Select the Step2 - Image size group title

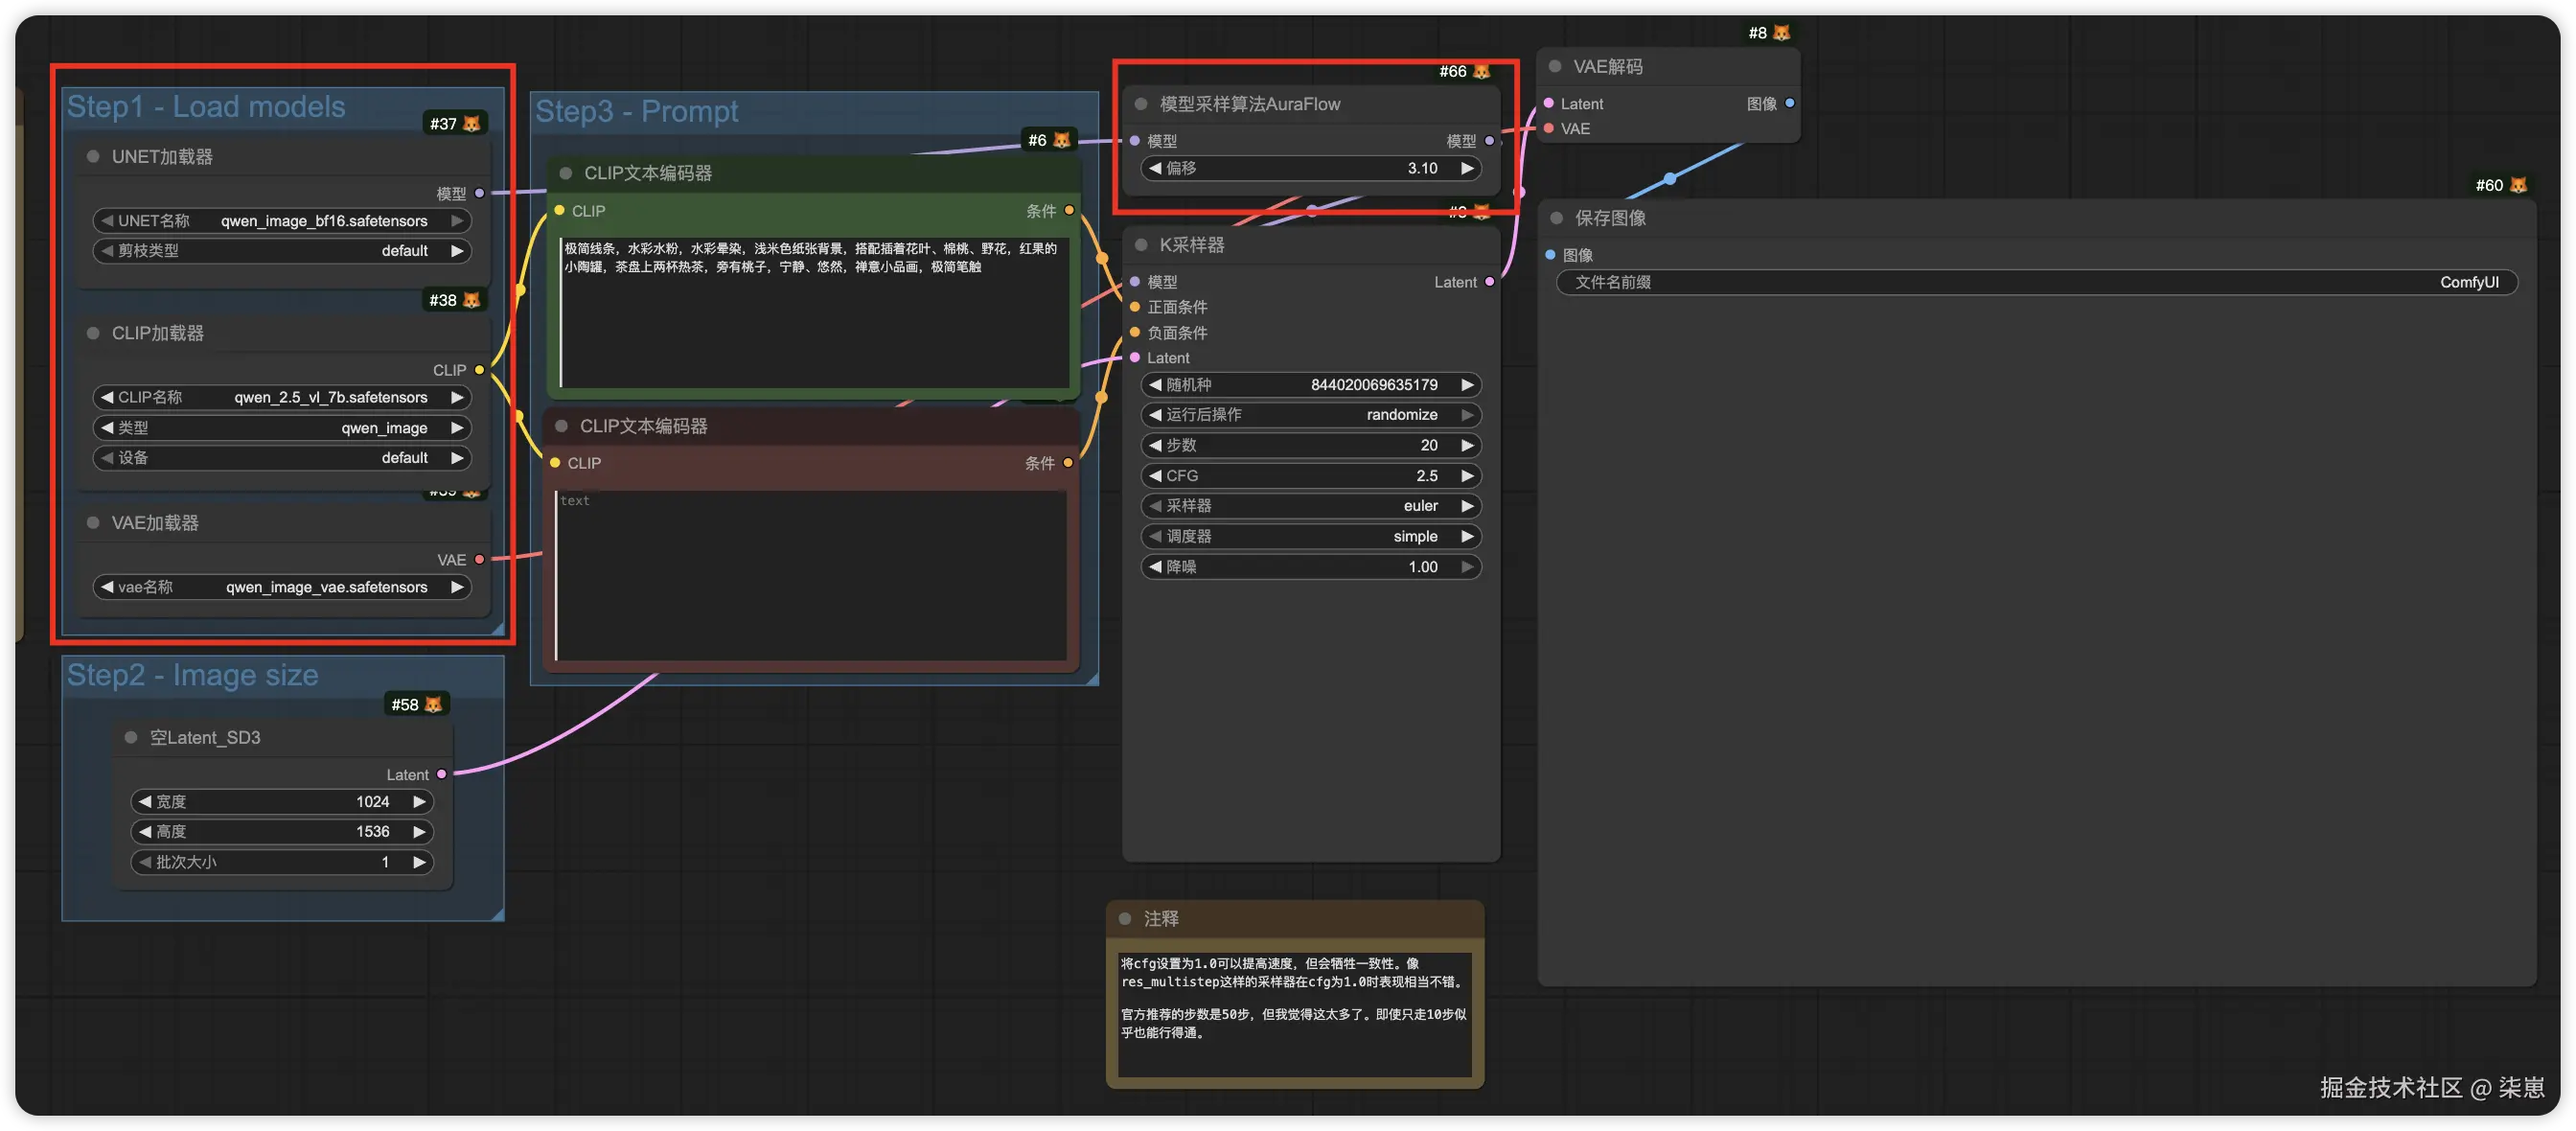pos(192,676)
